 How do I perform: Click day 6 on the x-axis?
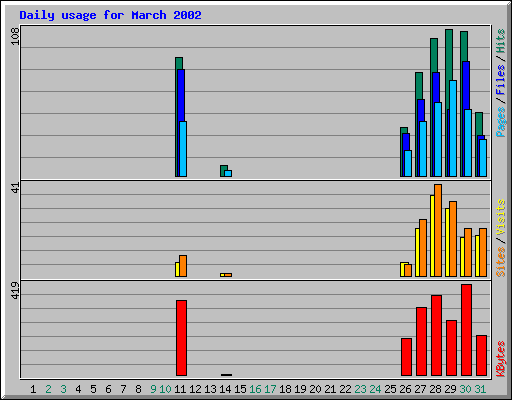108,389
